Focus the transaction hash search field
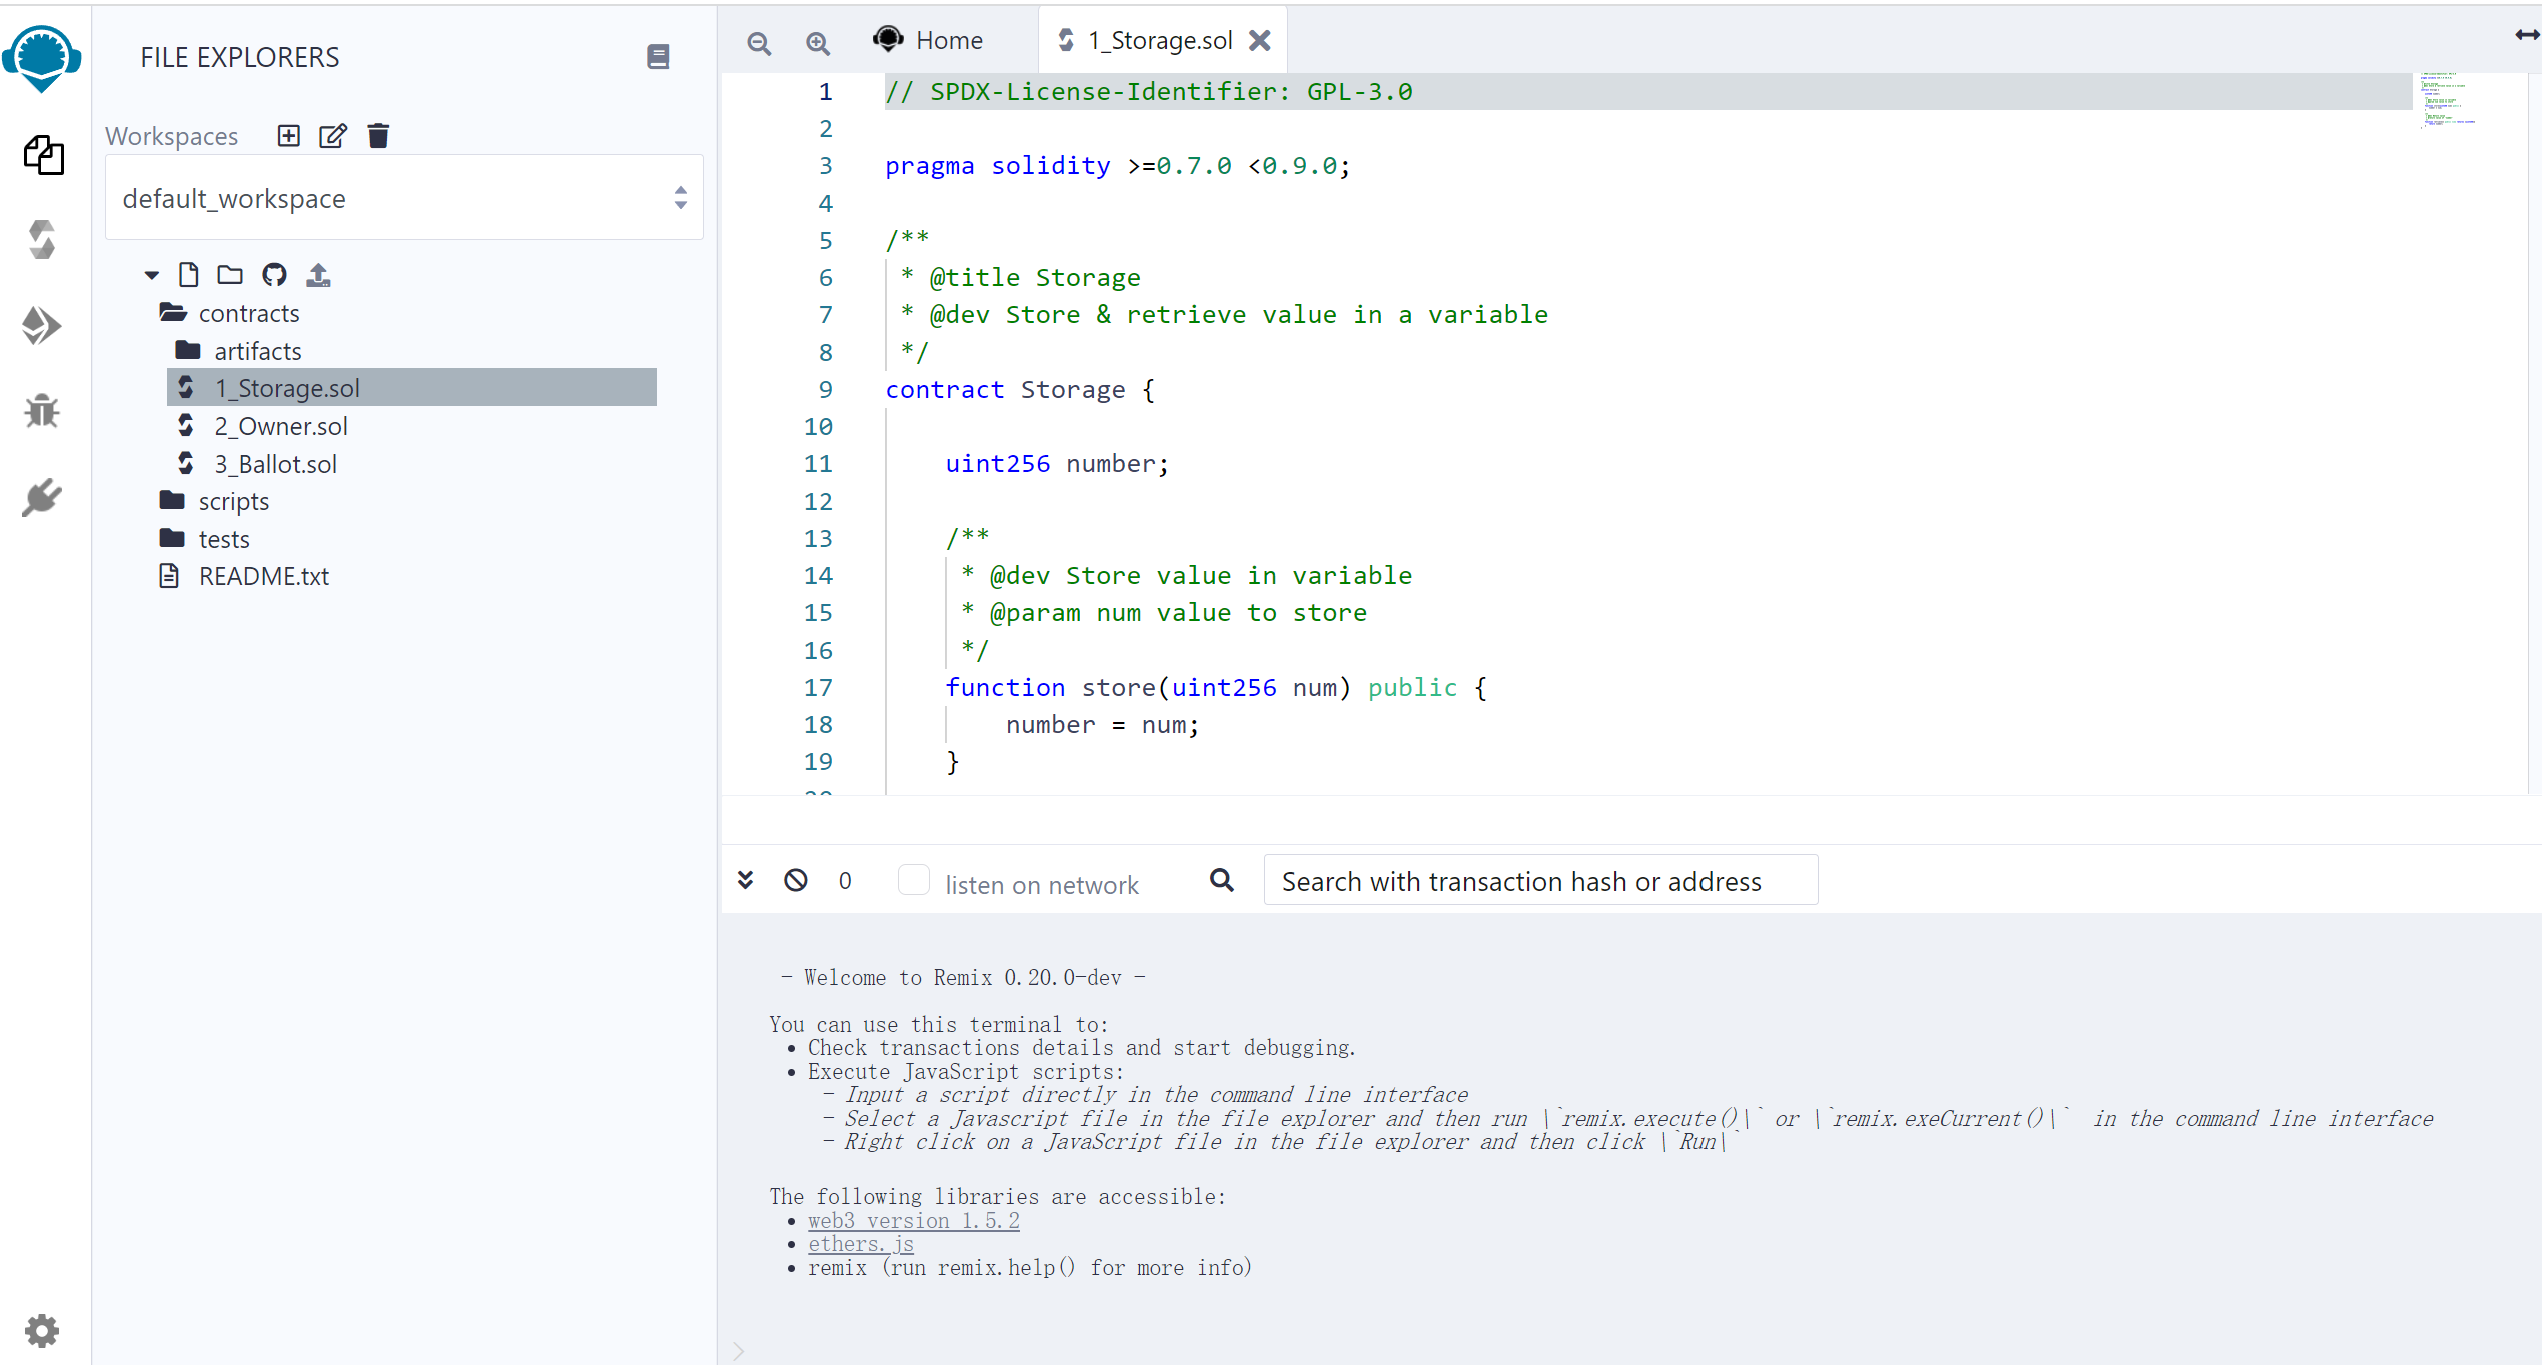 tap(1541, 880)
